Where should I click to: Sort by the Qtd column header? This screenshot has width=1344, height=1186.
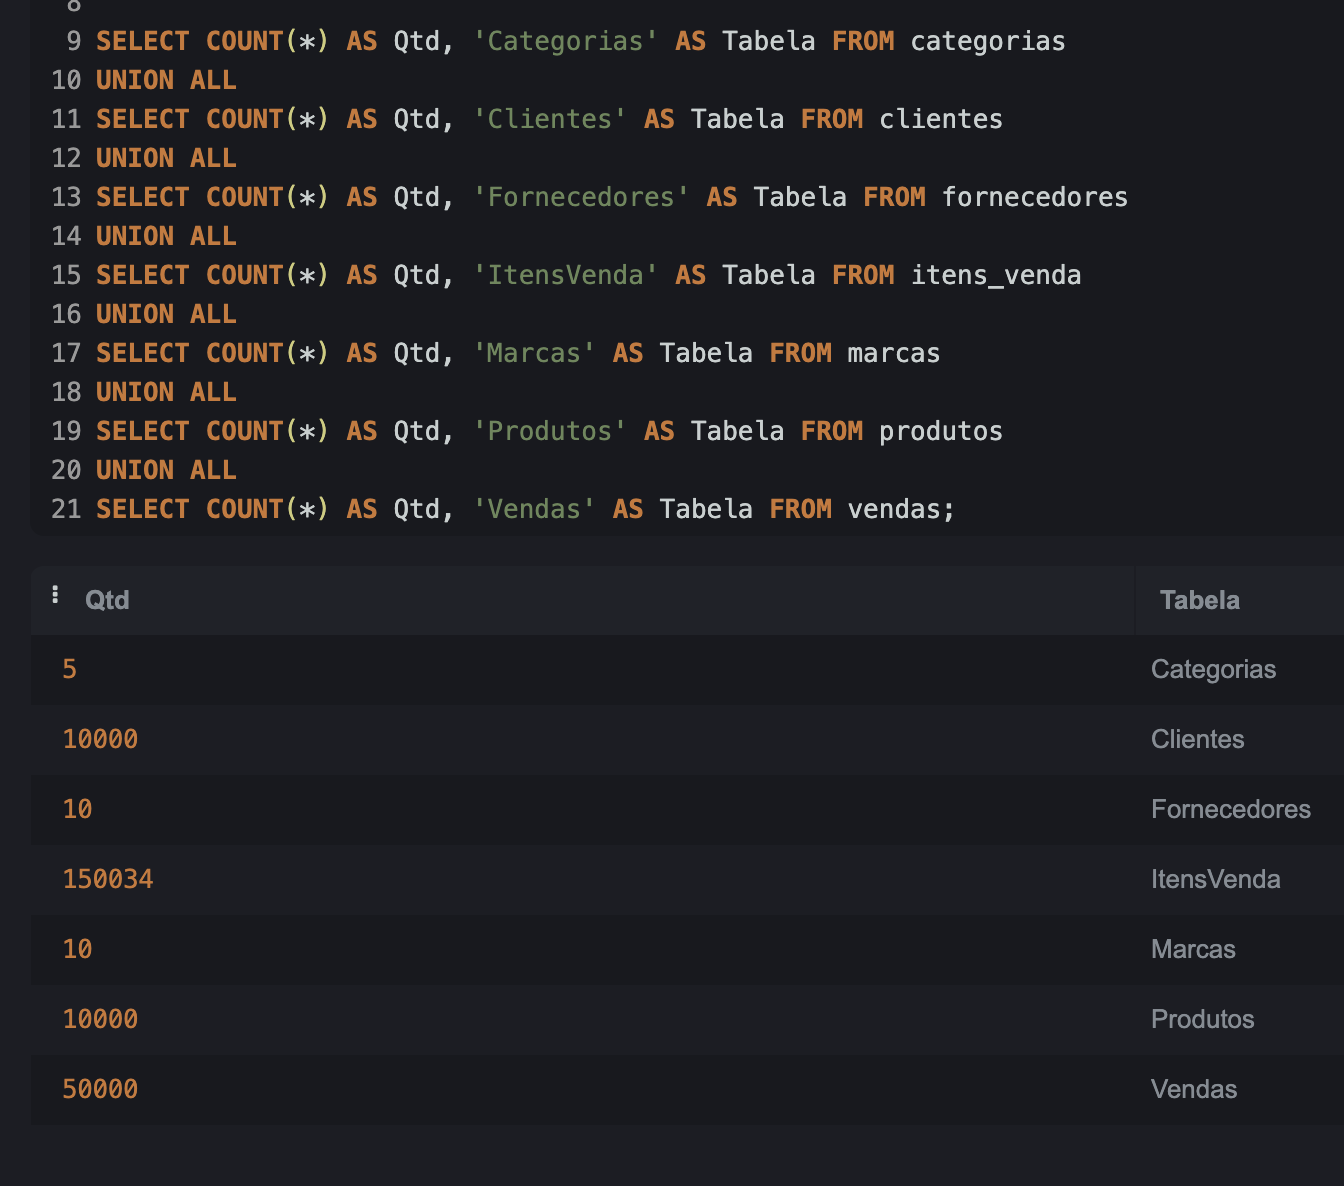pyautogui.click(x=107, y=600)
